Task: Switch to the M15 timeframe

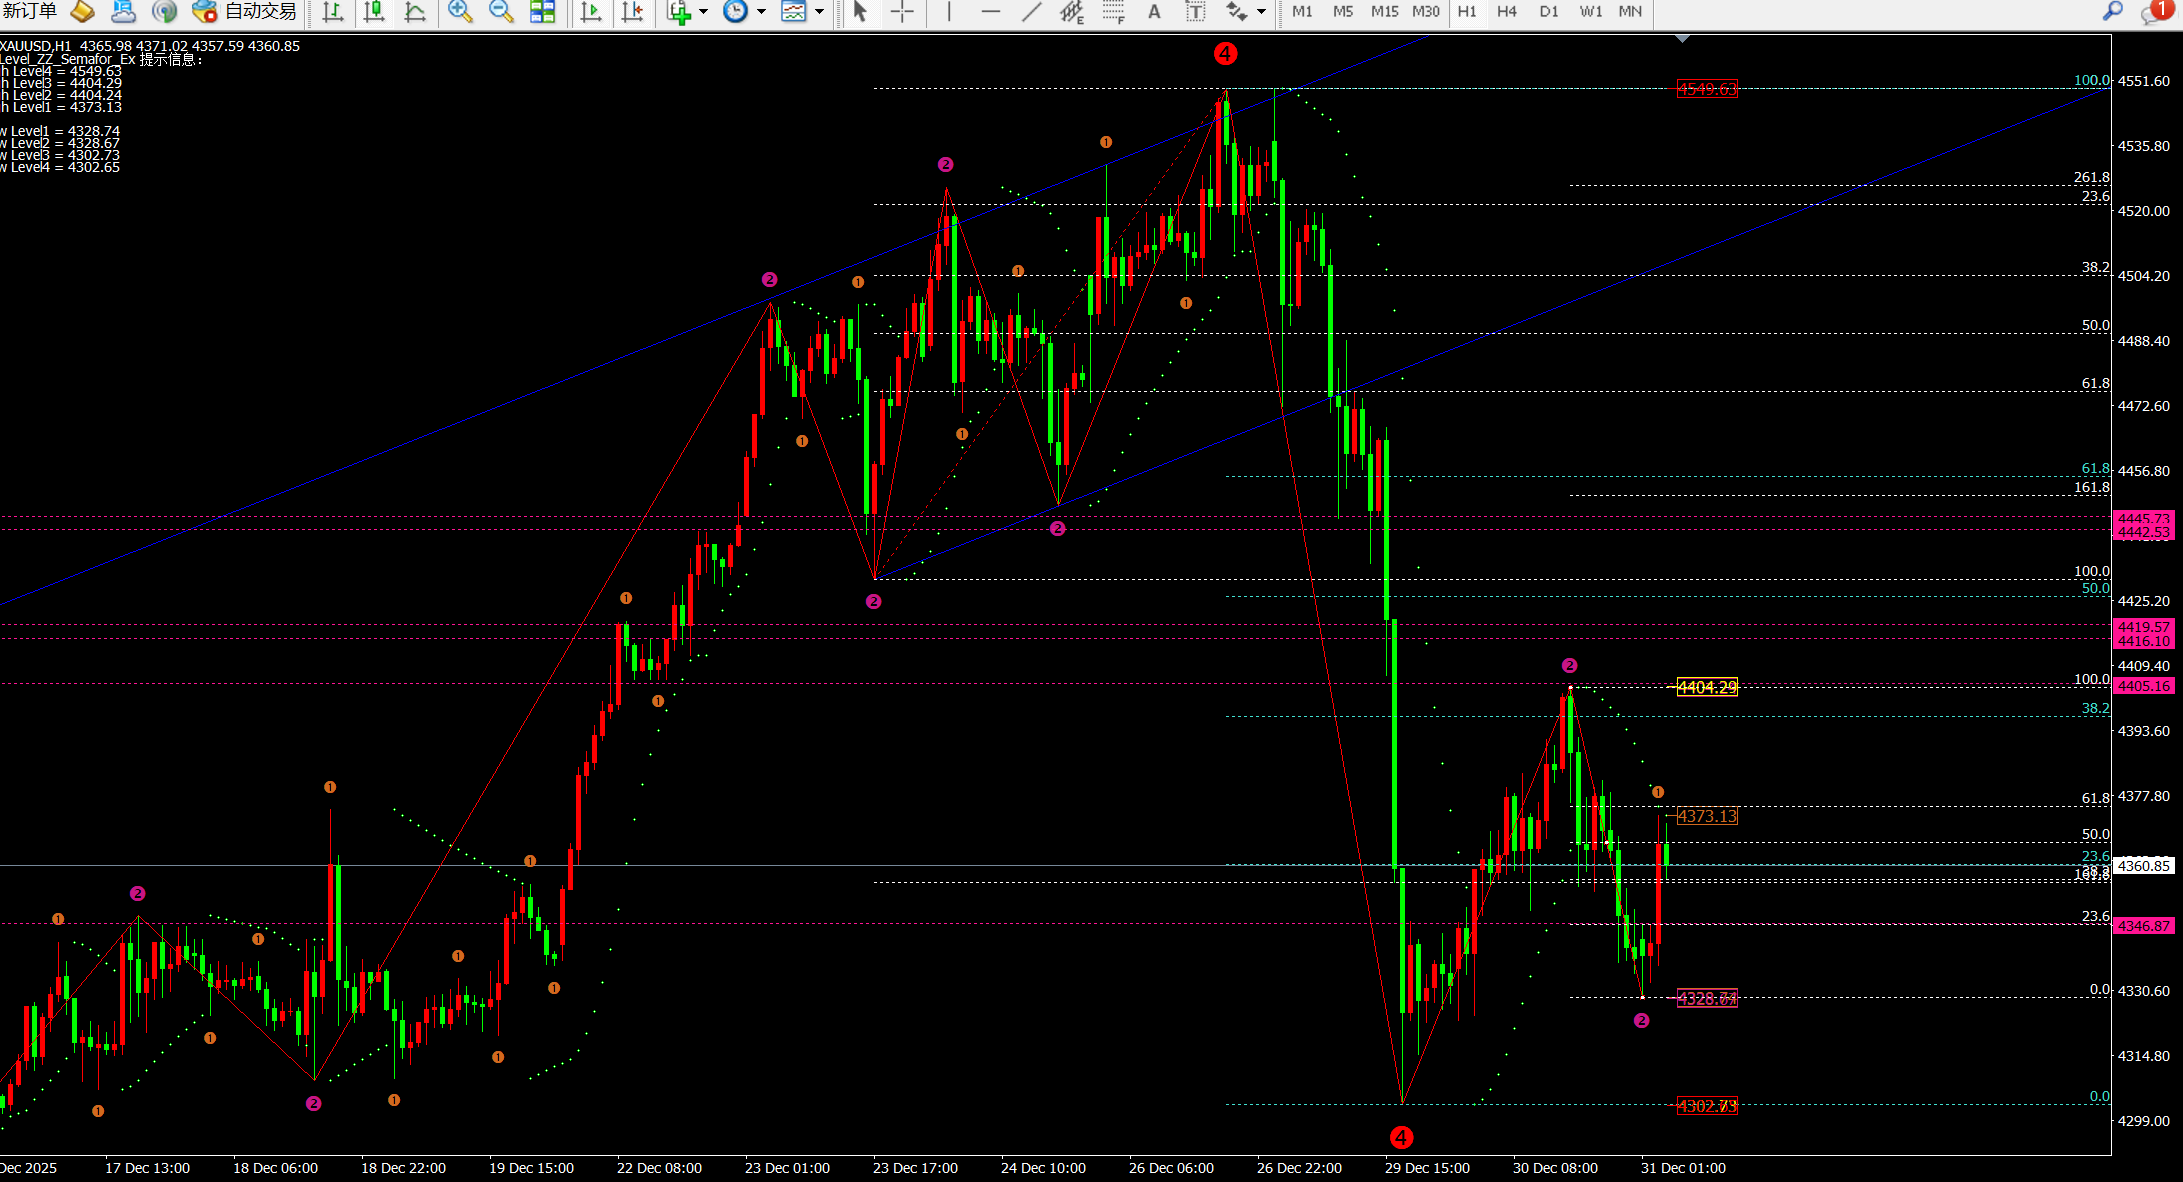Action: [x=1384, y=12]
